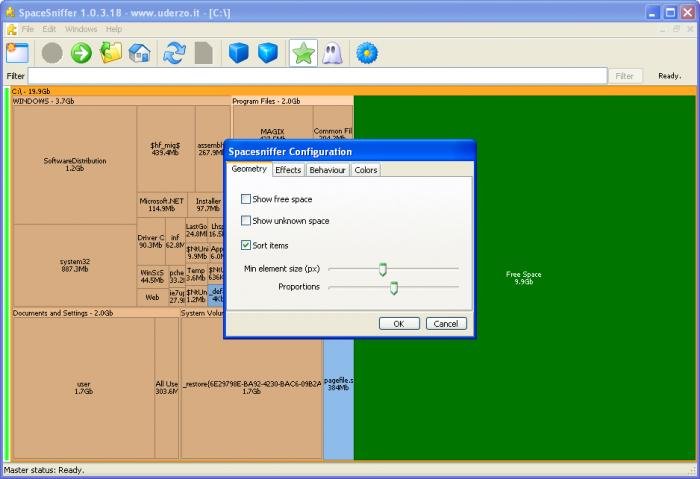Screen dimensions: 700x479
Task: Select the Free Space 9.9Gb block
Action: pyautogui.click(x=524, y=278)
